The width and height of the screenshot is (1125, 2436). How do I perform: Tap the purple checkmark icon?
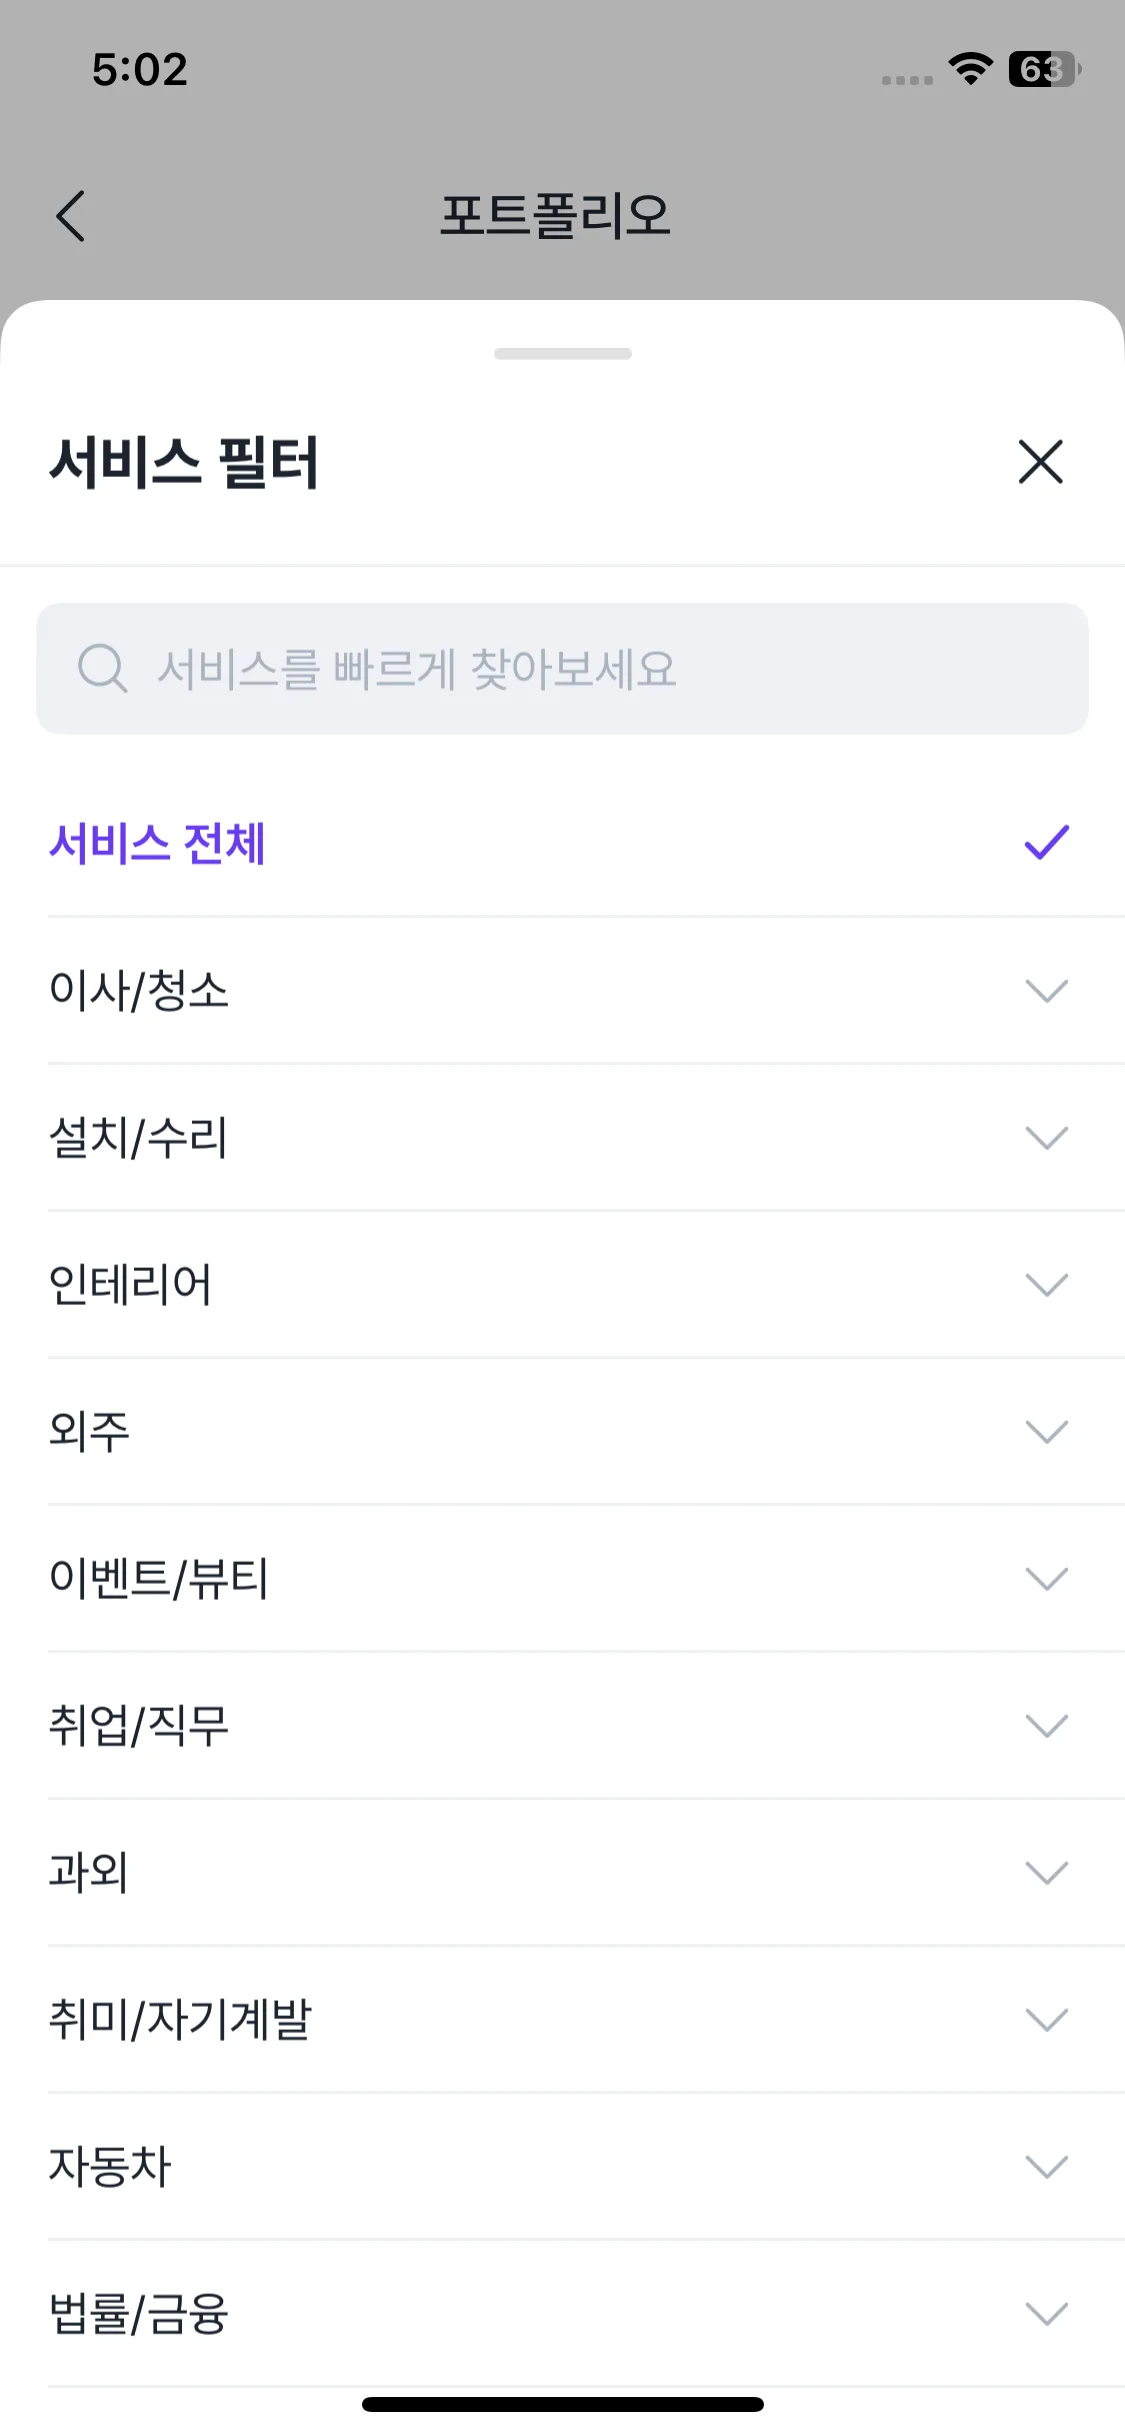click(x=1046, y=843)
